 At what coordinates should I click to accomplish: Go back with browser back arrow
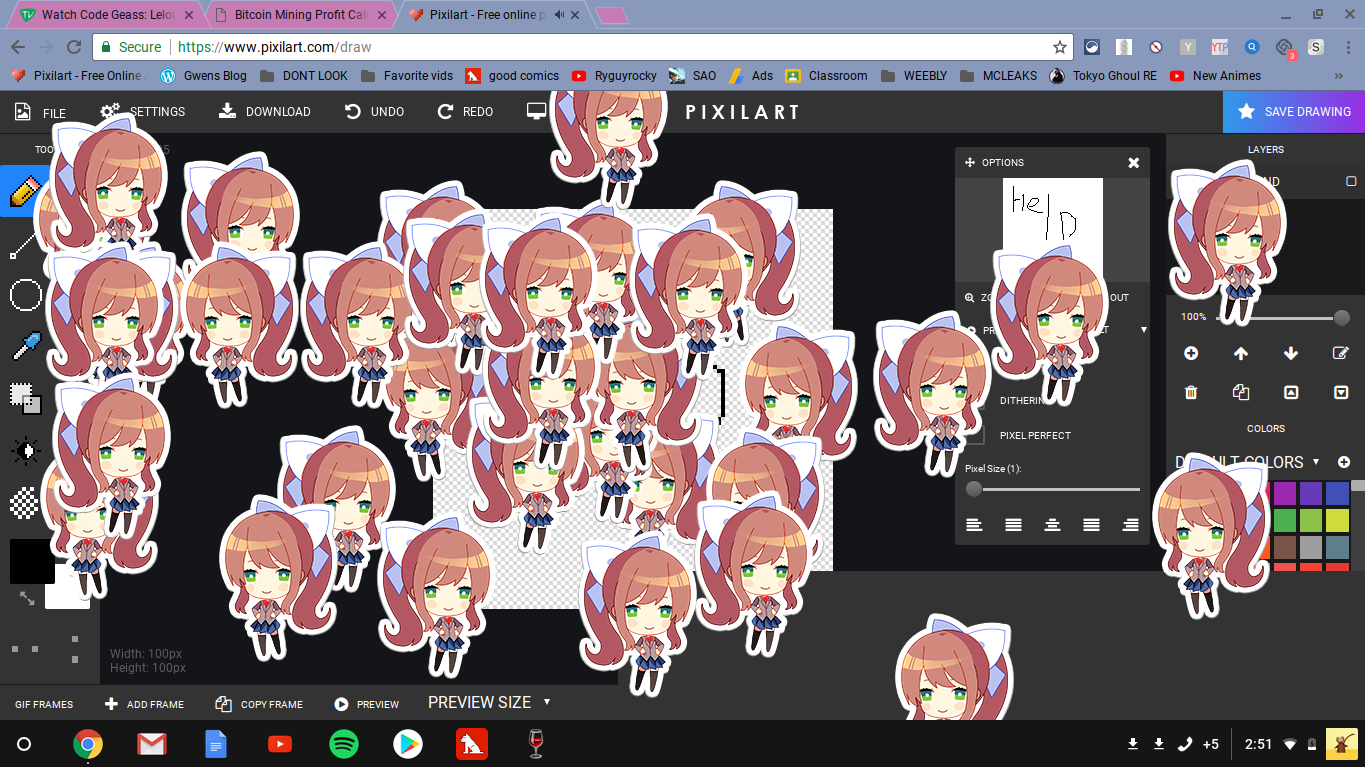pos(18,47)
